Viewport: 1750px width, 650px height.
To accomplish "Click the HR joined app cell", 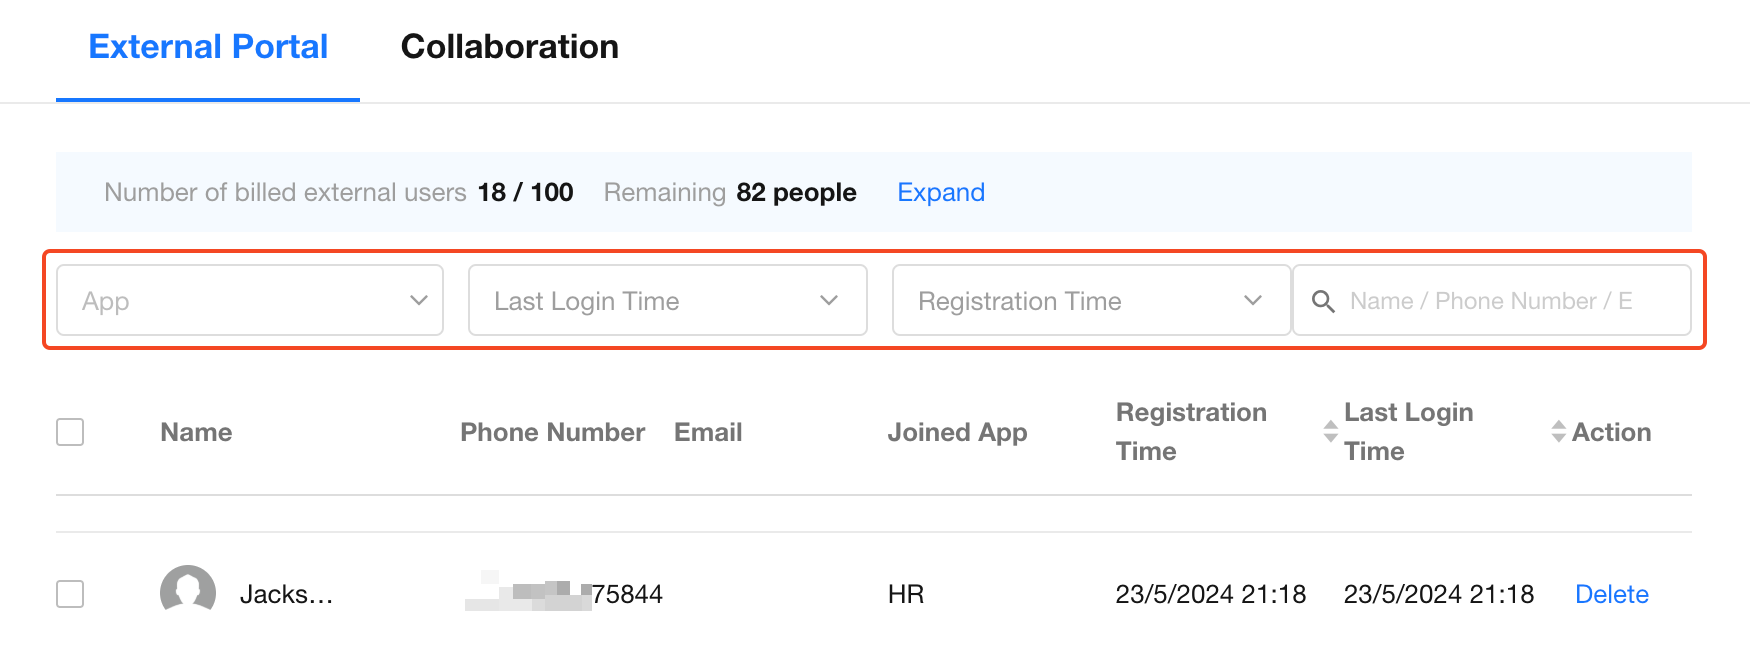I will (906, 594).
